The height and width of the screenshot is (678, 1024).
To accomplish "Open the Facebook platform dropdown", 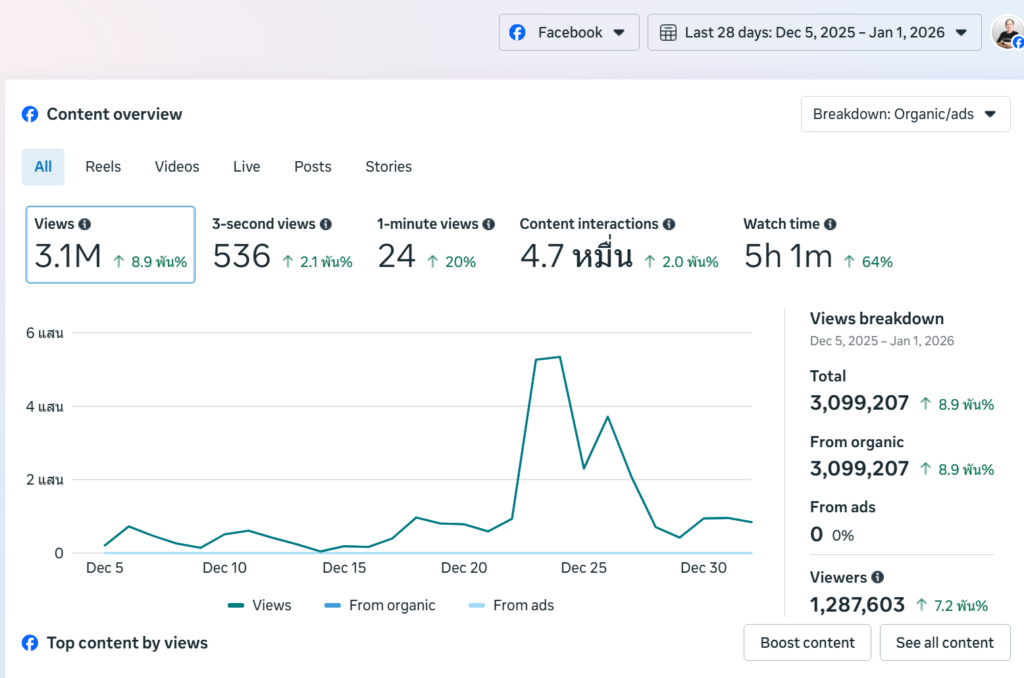I will [x=568, y=33].
